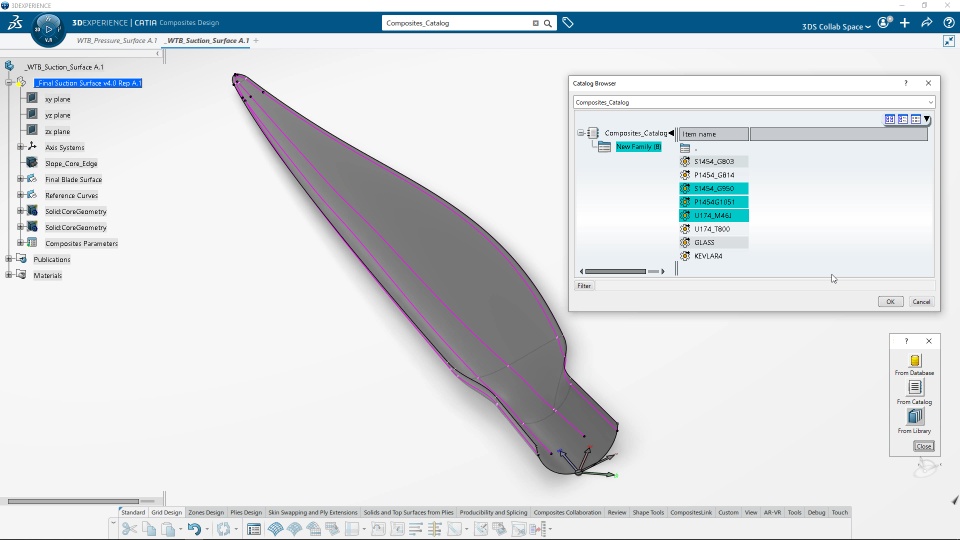Switch Catalog Browser to details table view icon

(x=915, y=119)
